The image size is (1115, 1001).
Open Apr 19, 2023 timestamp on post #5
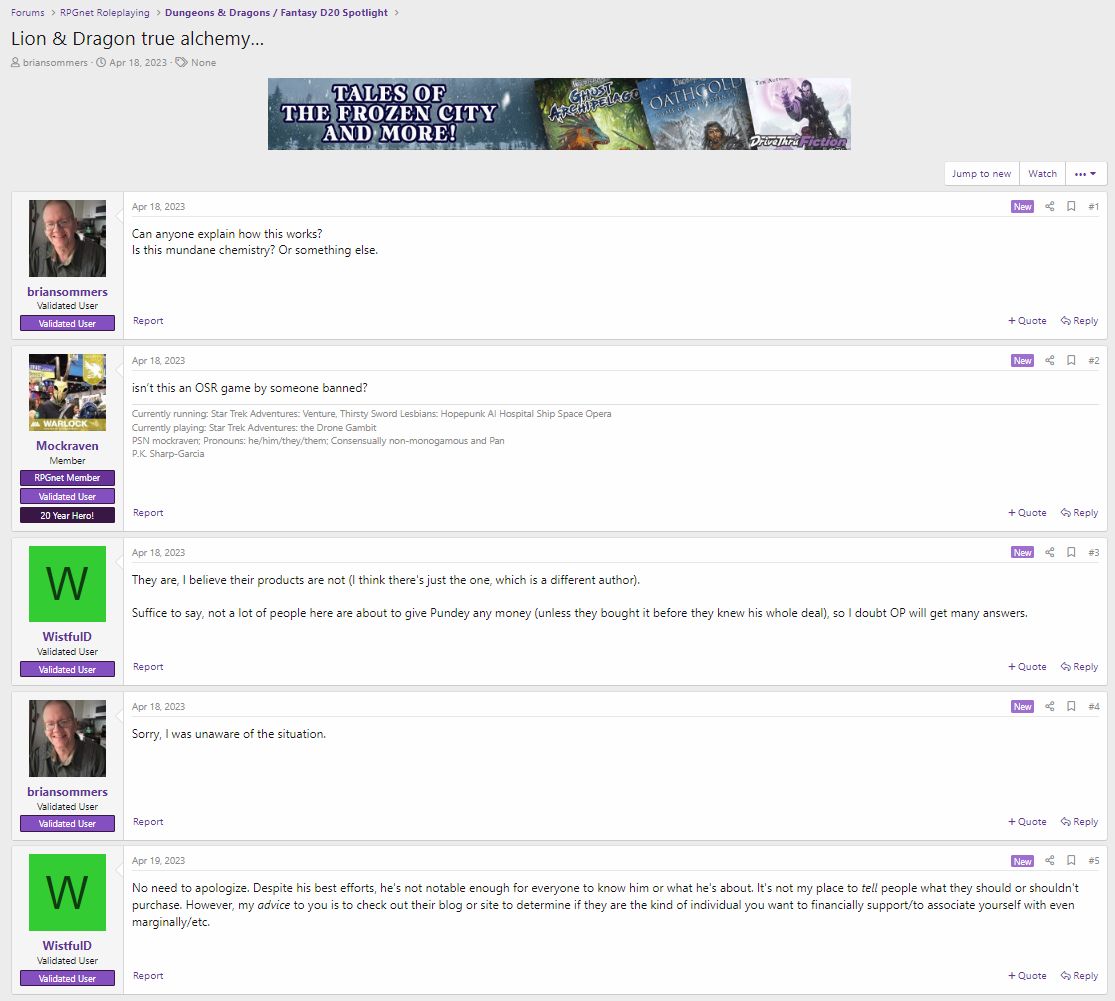point(158,860)
